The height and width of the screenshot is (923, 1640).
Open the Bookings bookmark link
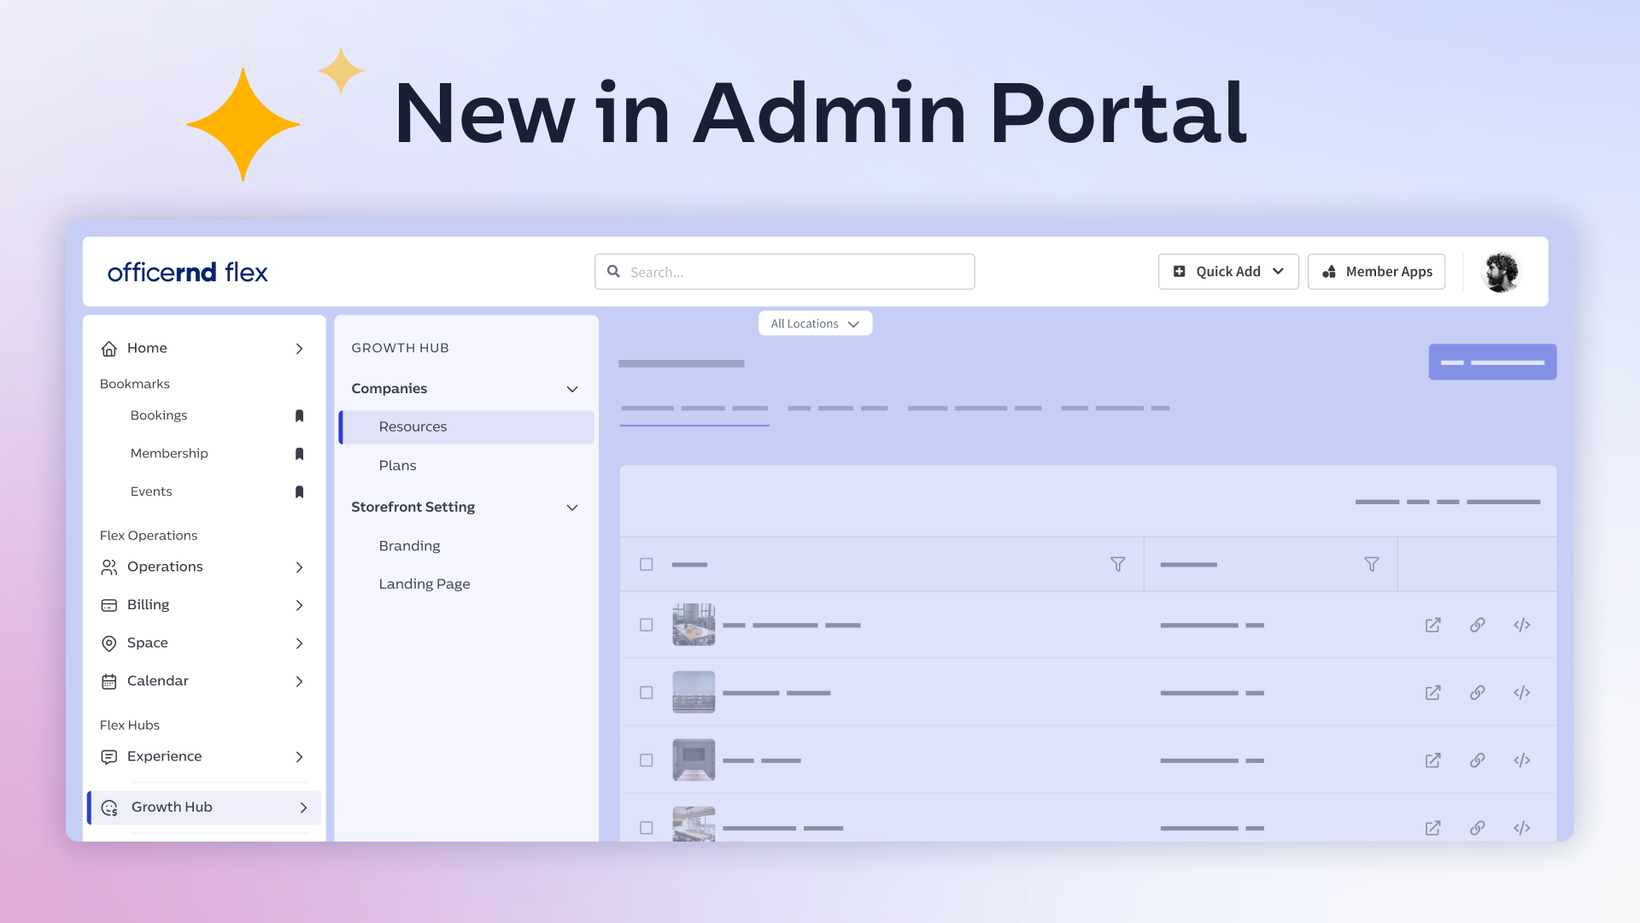coord(159,416)
